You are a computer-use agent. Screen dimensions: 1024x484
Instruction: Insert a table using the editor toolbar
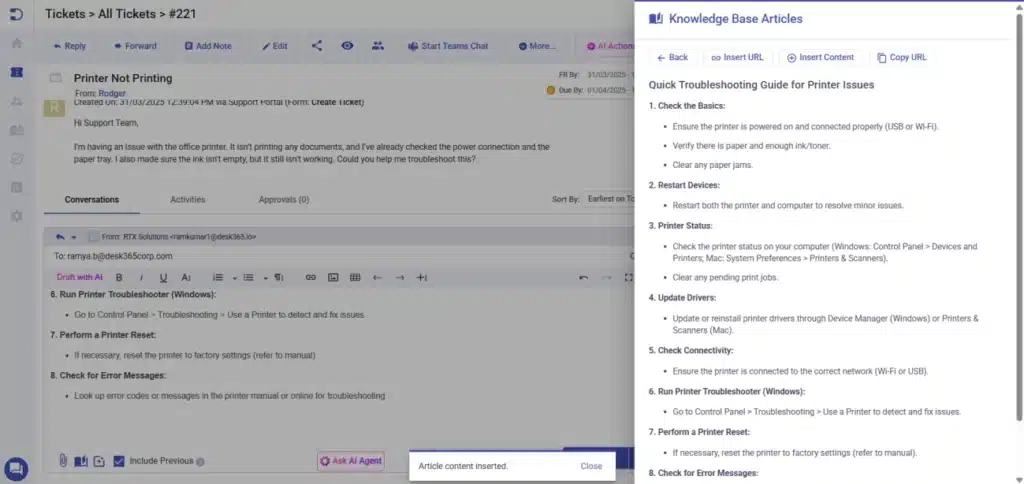[x=354, y=277]
